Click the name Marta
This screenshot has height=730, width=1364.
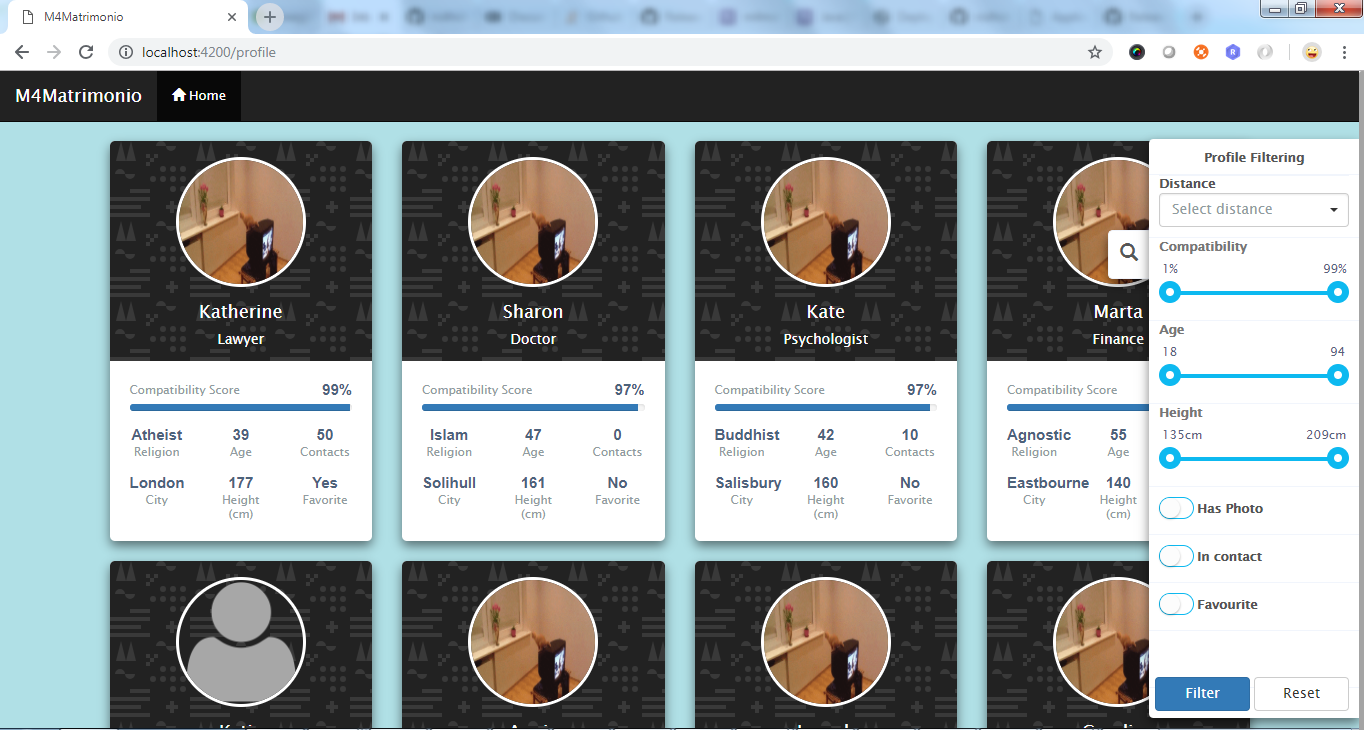tap(1118, 312)
